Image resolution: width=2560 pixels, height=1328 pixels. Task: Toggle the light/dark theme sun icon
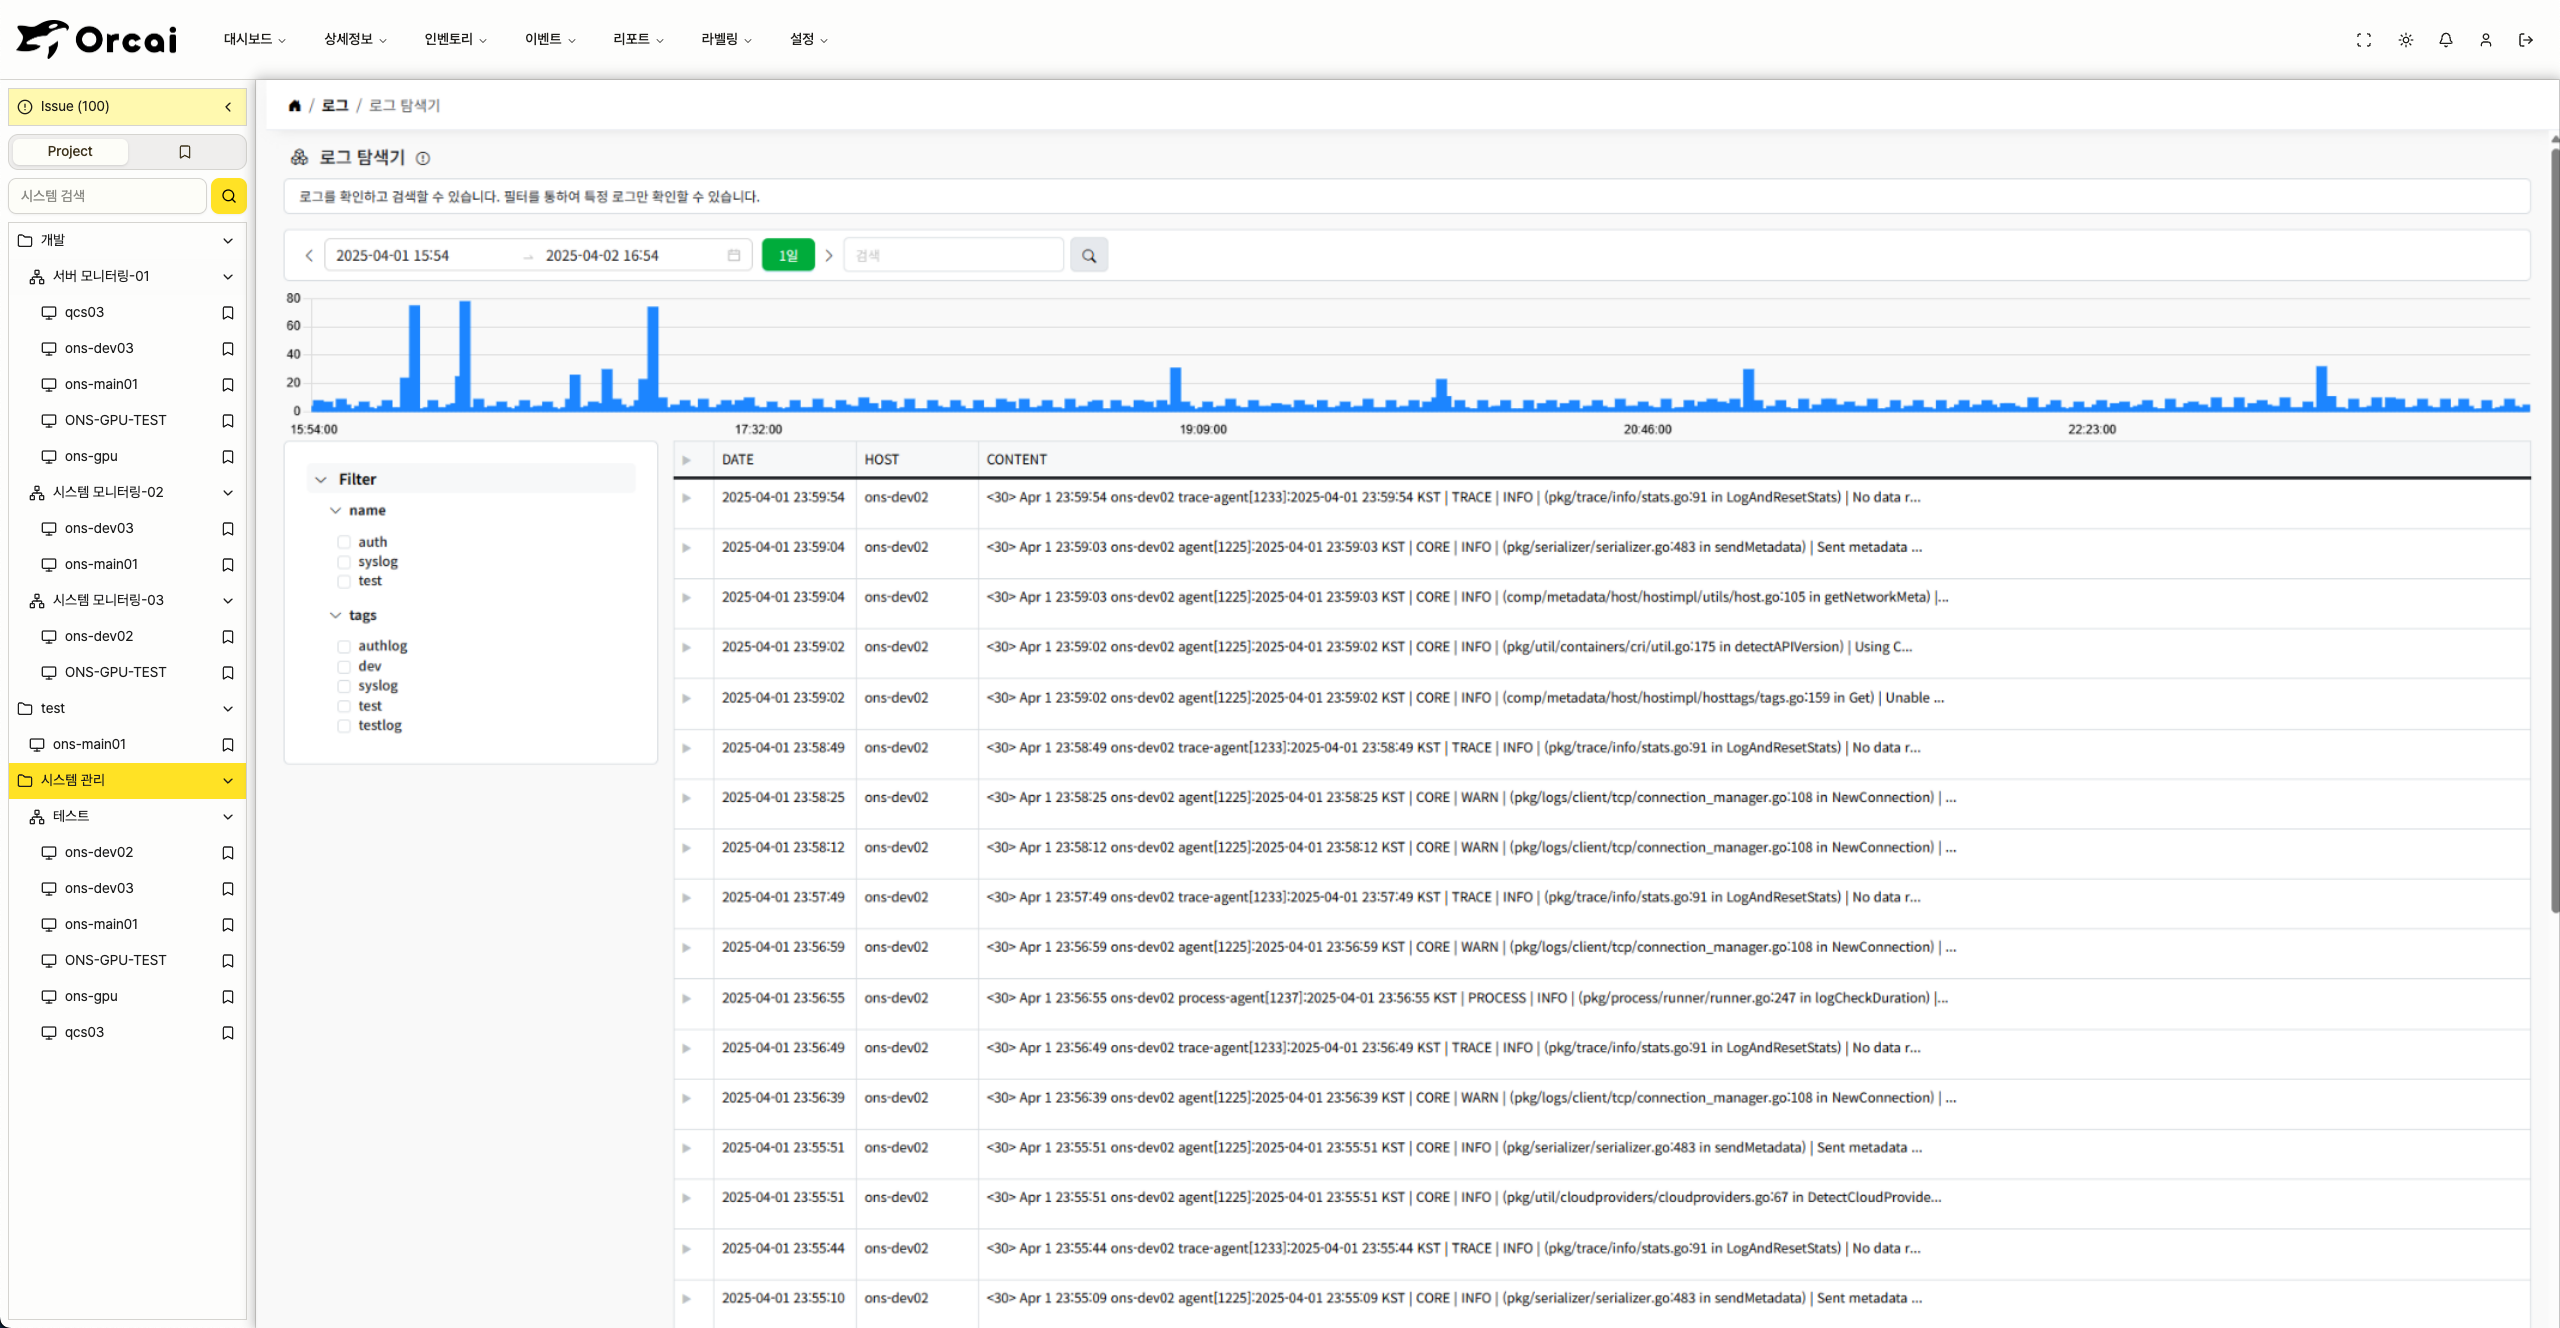[x=2406, y=40]
